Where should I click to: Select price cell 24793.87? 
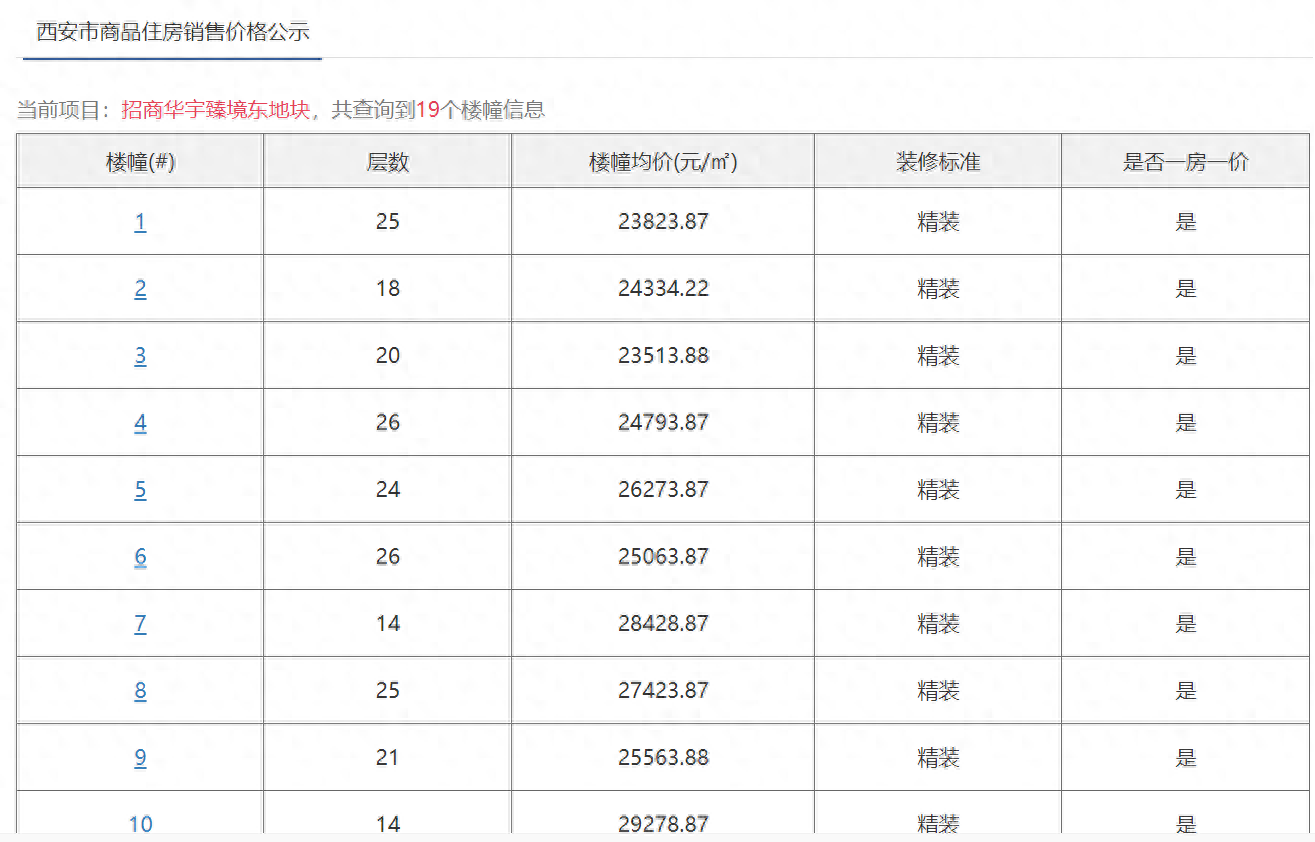tap(663, 423)
